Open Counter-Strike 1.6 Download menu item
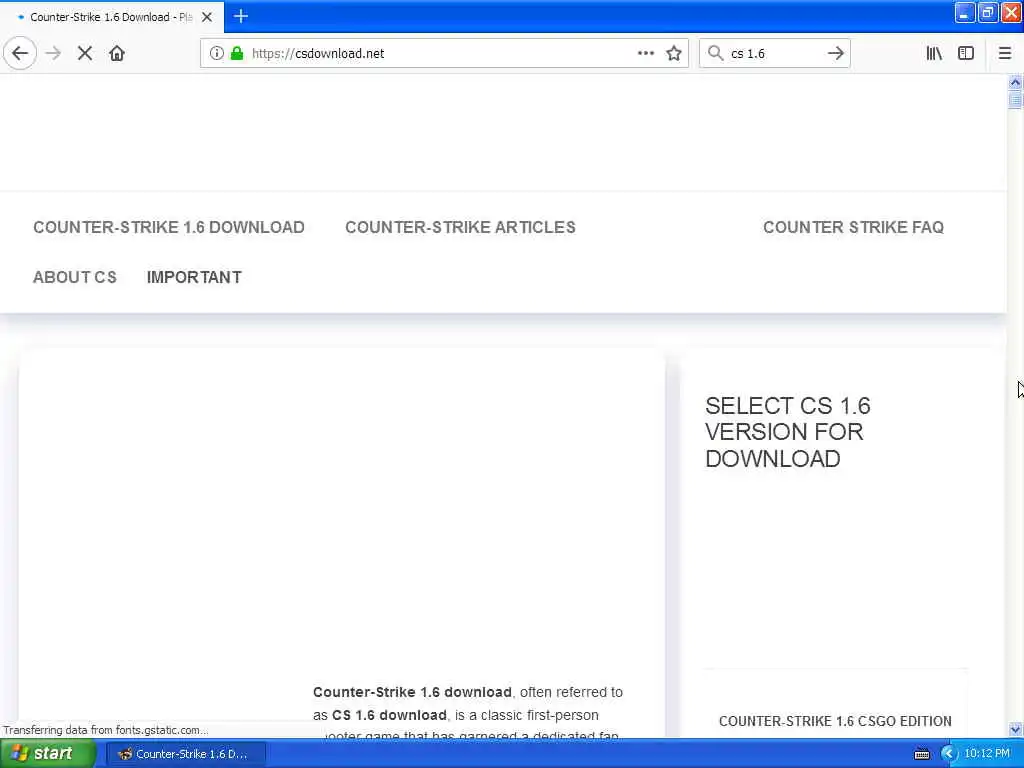 [x=169, y=227]
